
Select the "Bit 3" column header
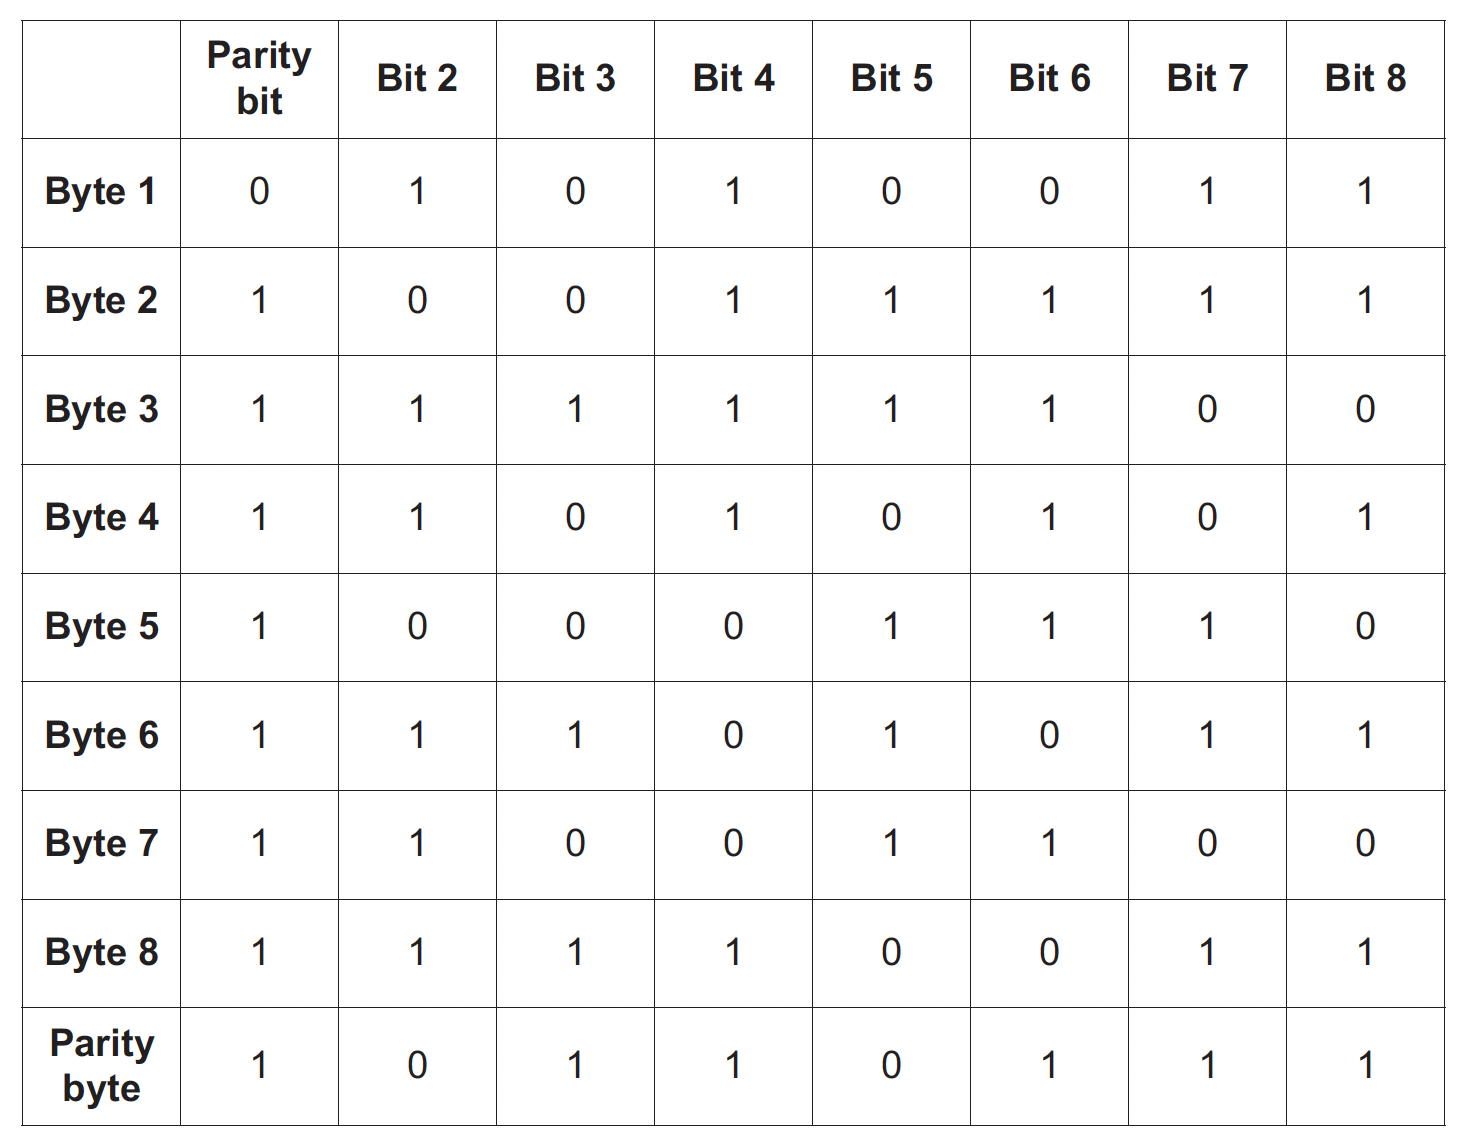click(x=575, y=78)
